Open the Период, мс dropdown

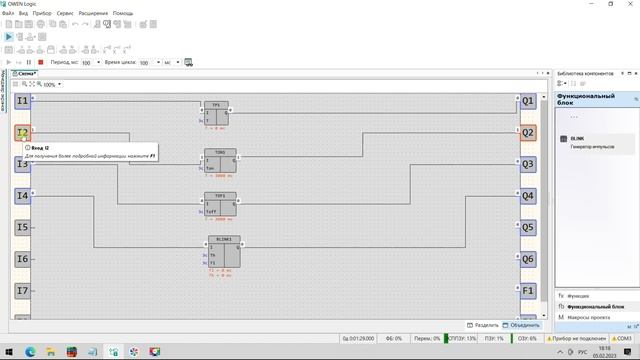click(x=98, y=62)
